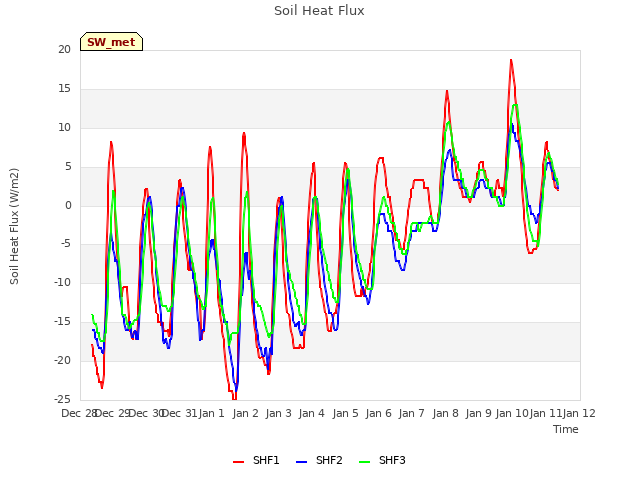Click the y-axis value 20

pyautogui.click(x=64, y=49)
